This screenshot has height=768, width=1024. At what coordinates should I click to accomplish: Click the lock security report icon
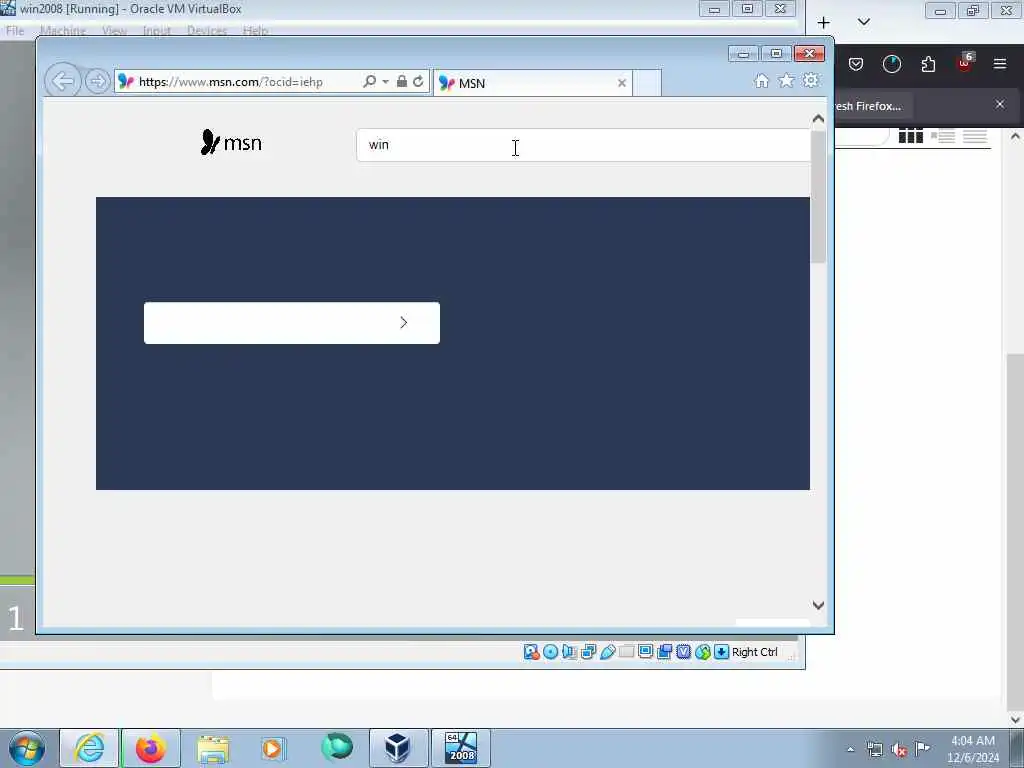coord(402,82)
